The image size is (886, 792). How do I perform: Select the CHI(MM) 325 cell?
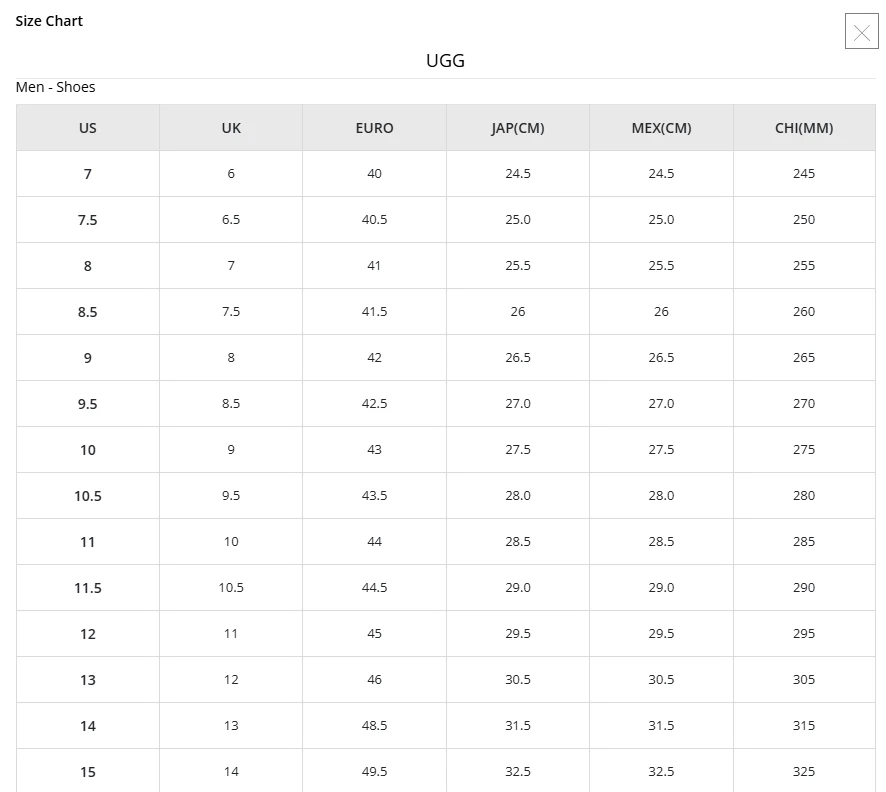pos(804,772)
